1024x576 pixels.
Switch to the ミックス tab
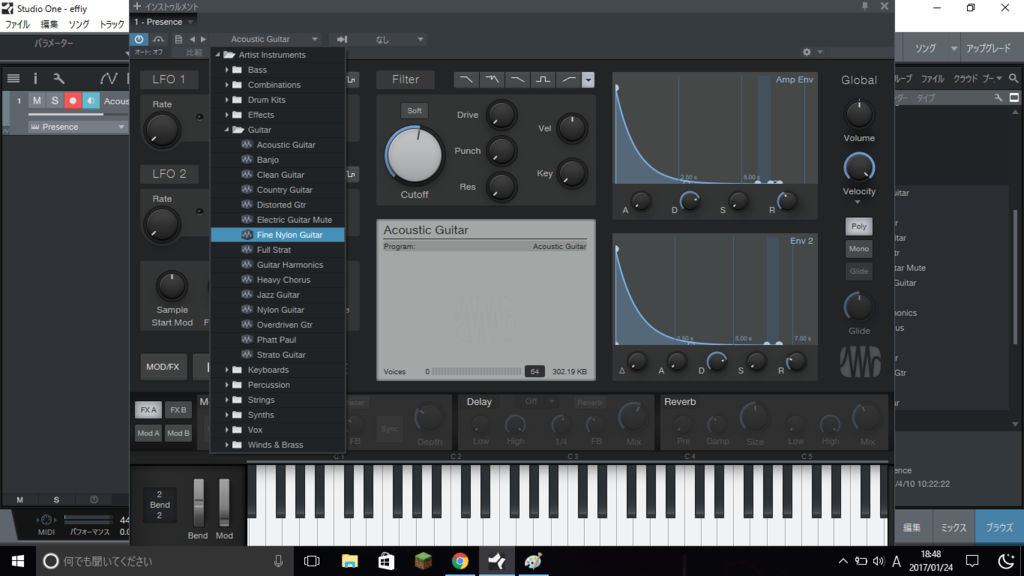953,527
